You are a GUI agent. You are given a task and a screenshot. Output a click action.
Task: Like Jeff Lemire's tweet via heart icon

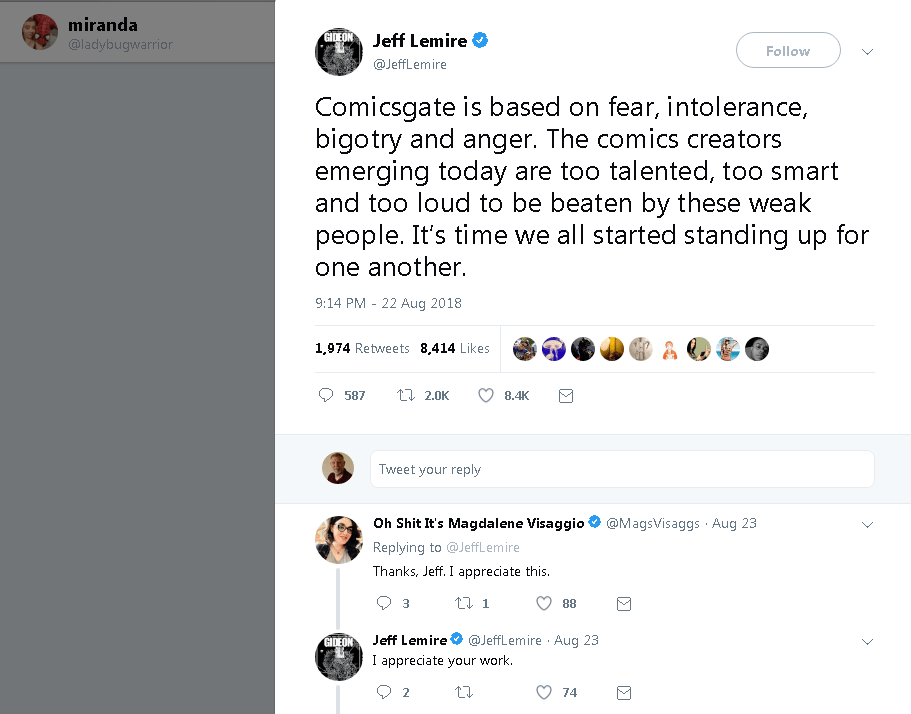pyautogui.click(x=485, y=395)
